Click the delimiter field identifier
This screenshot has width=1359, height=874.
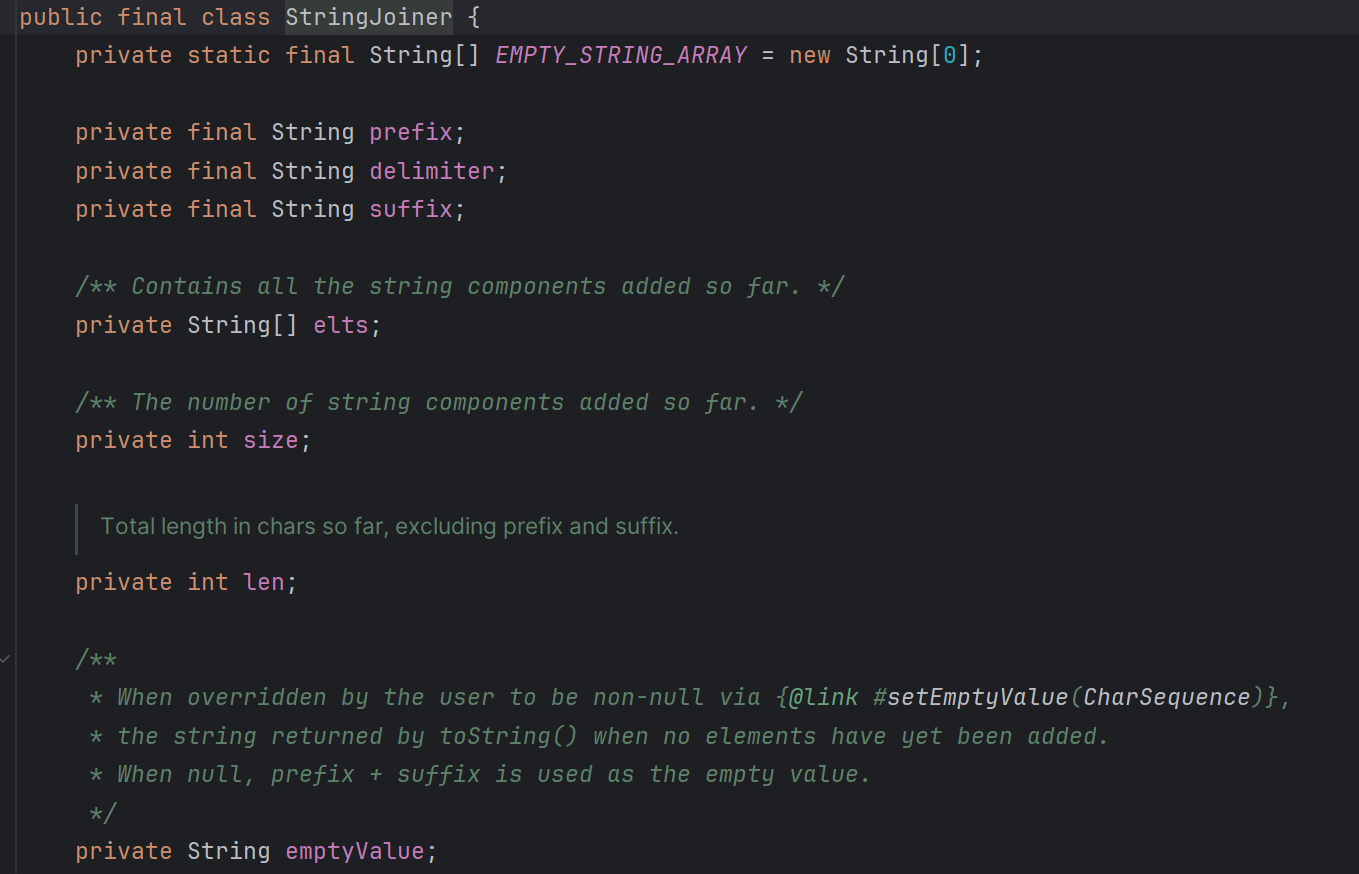click(431, 170)
